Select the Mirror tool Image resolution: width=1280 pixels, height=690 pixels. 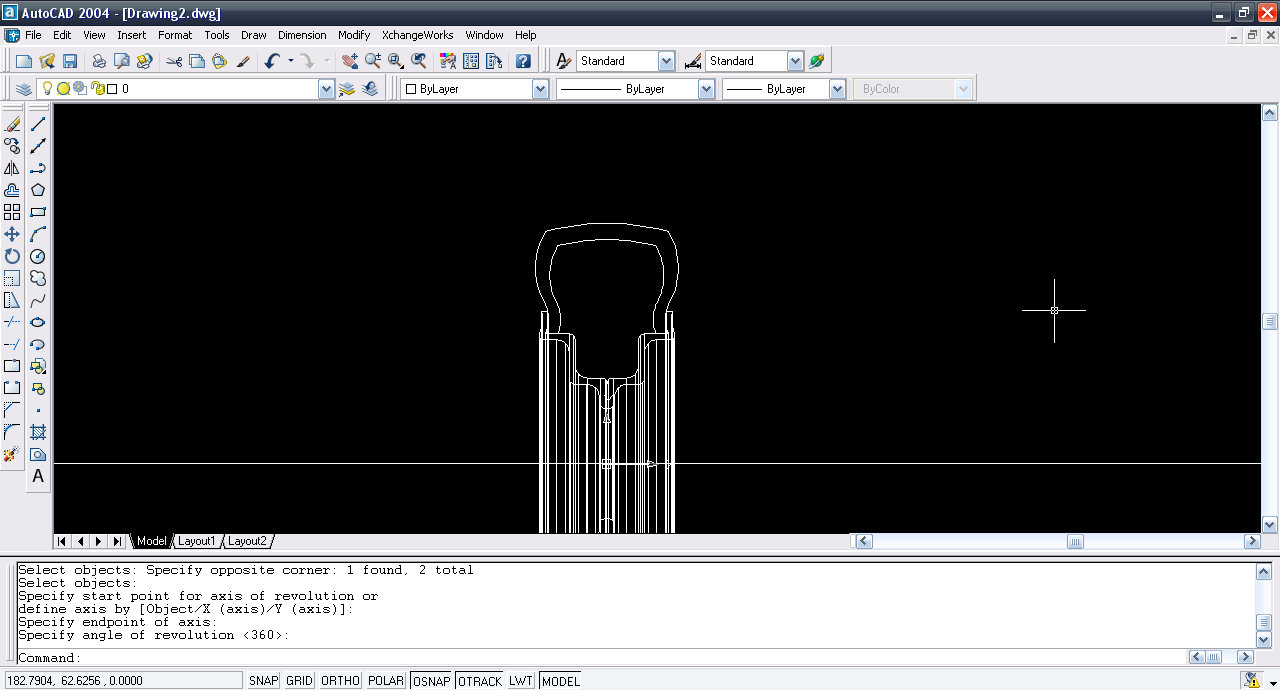click(x=12, y=168)
